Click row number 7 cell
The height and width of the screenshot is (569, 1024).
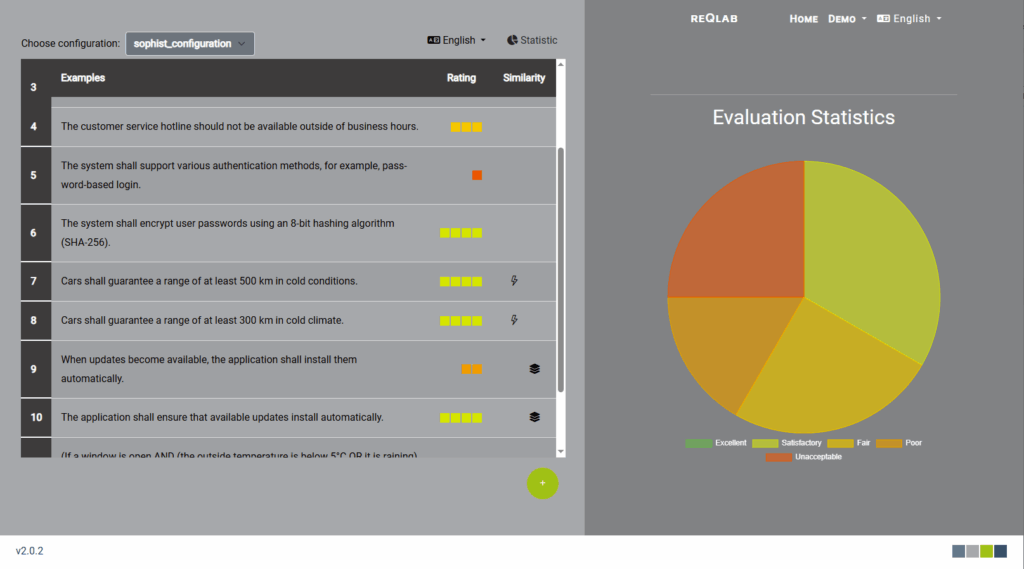tap(36, 281)
